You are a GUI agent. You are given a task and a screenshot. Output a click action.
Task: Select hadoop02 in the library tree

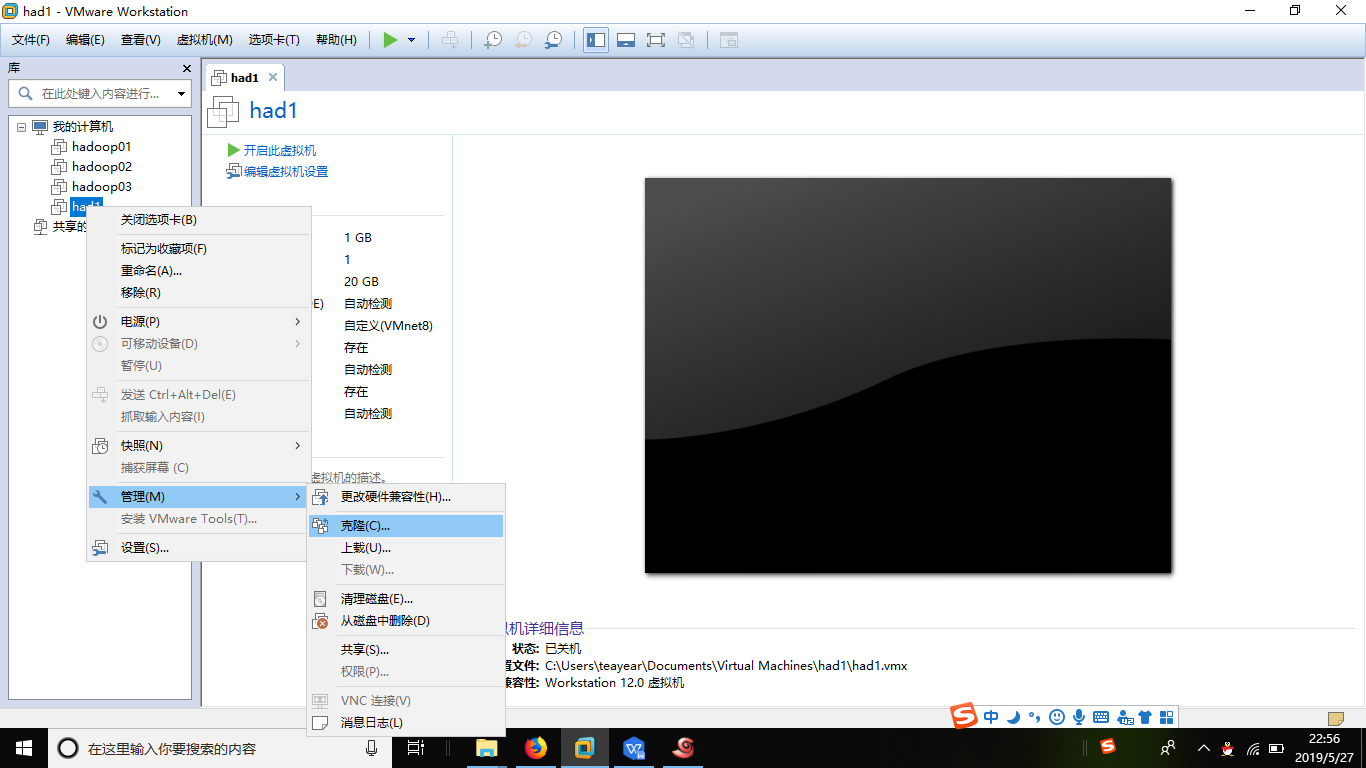[x=101, y=167]
